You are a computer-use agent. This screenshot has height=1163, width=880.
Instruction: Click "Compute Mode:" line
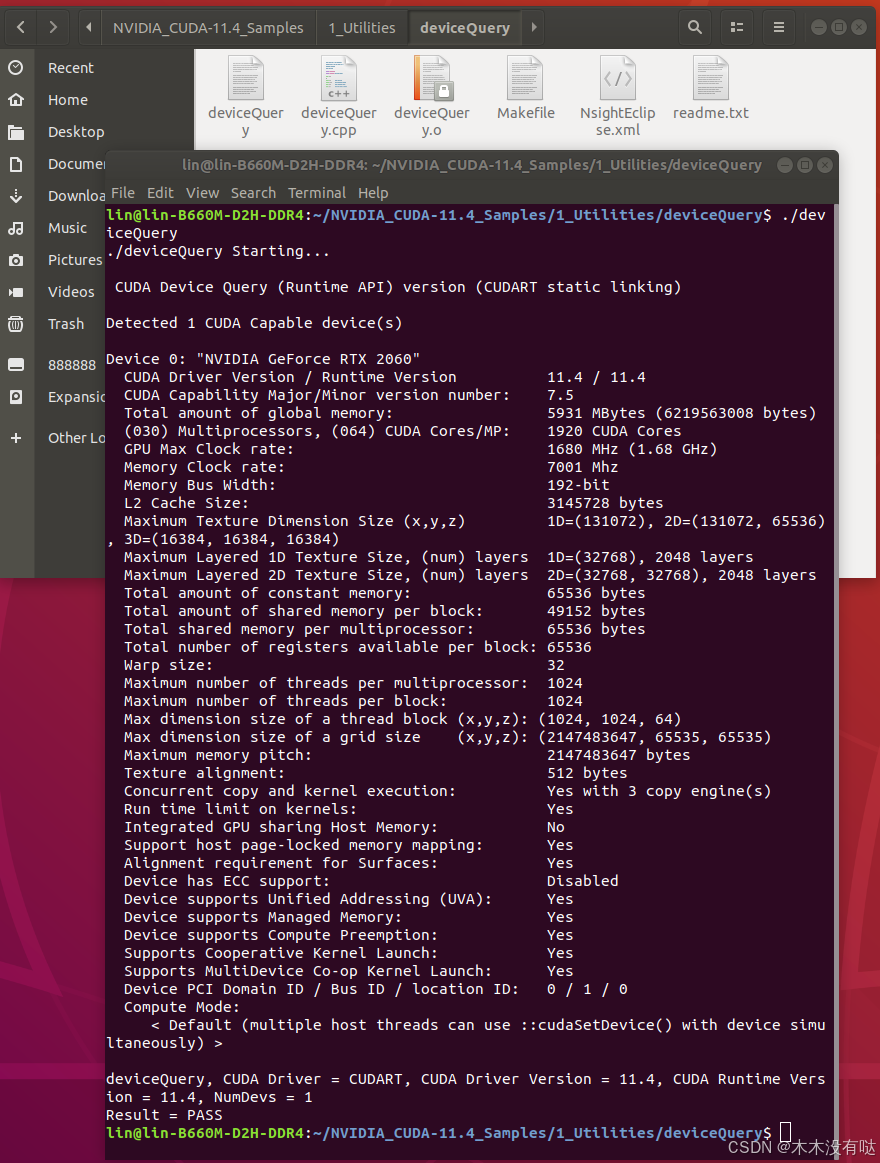[182, 1007]
